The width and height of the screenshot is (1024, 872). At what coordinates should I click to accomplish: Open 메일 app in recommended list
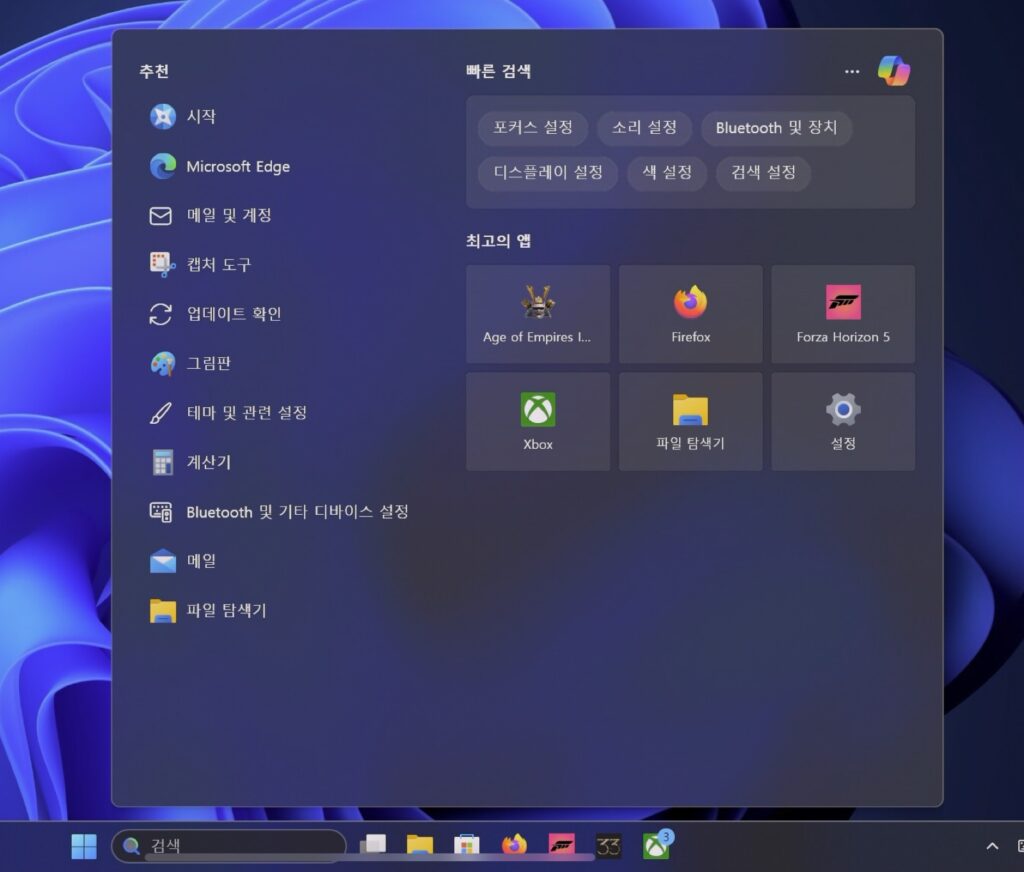[x=183, y=561]
